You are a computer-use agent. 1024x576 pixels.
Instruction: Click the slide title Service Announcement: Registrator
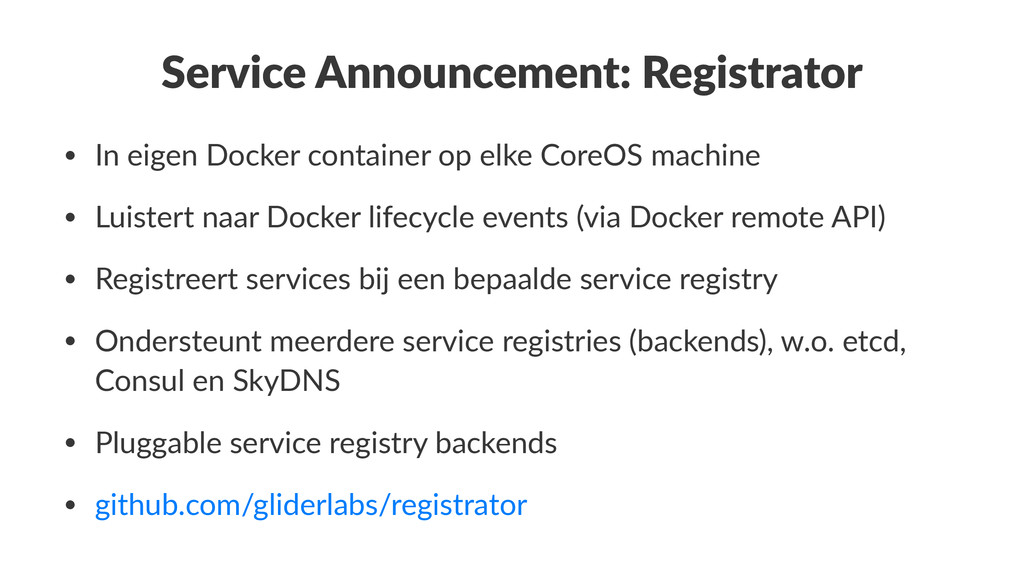511,73
